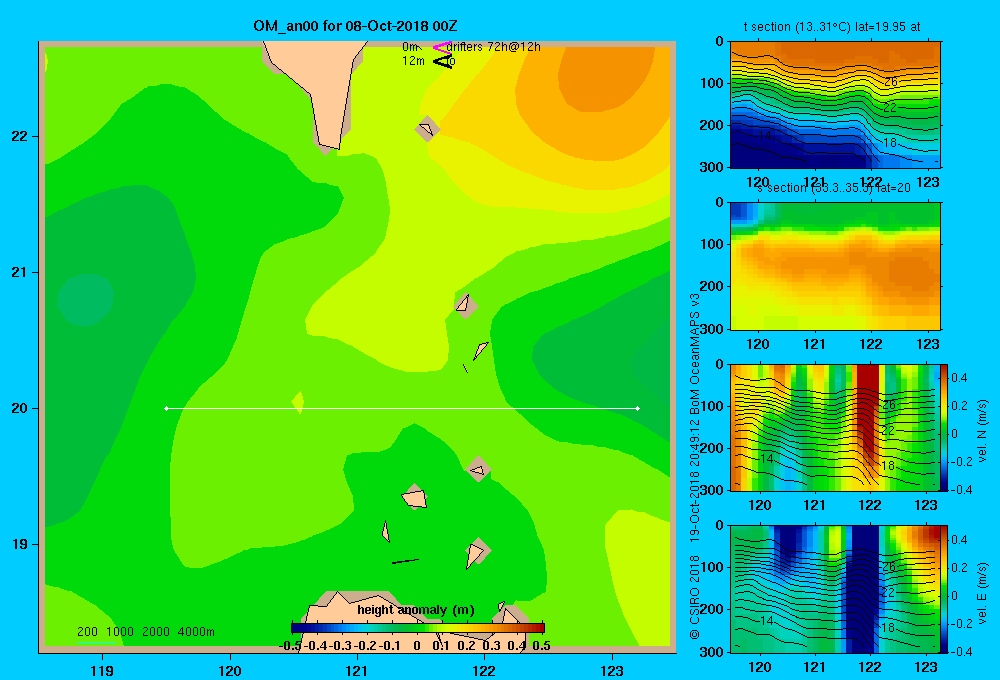
Task: Click longitude label '119' on main map axis
Action: [102, 670]
